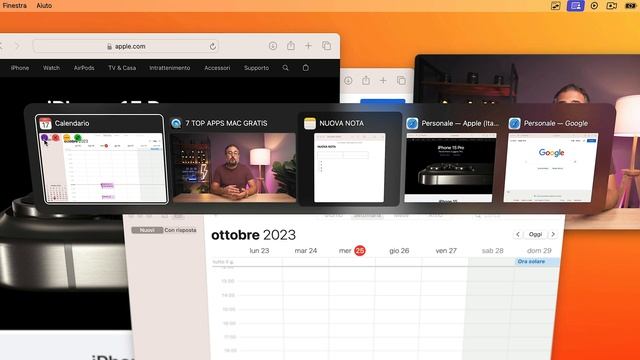This screenshot has width=640, height=360.
Task: Click the Notes icon beside NUOVA NOTA
Action: 310,123
